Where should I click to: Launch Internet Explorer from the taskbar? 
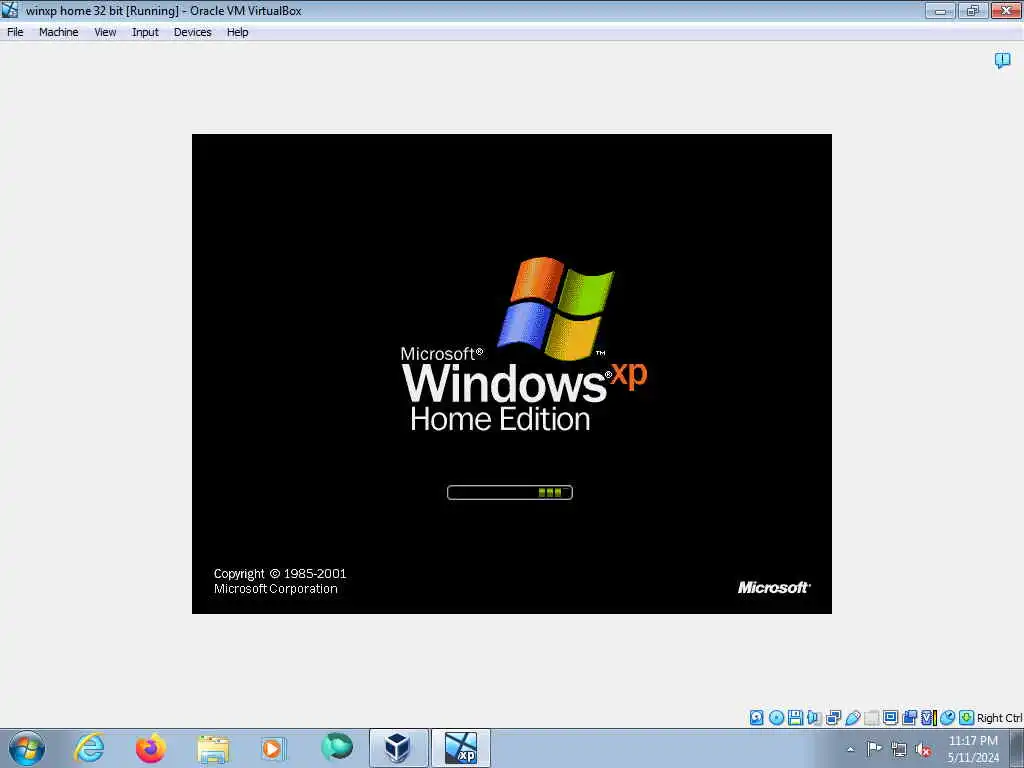(x=89, y=748)
